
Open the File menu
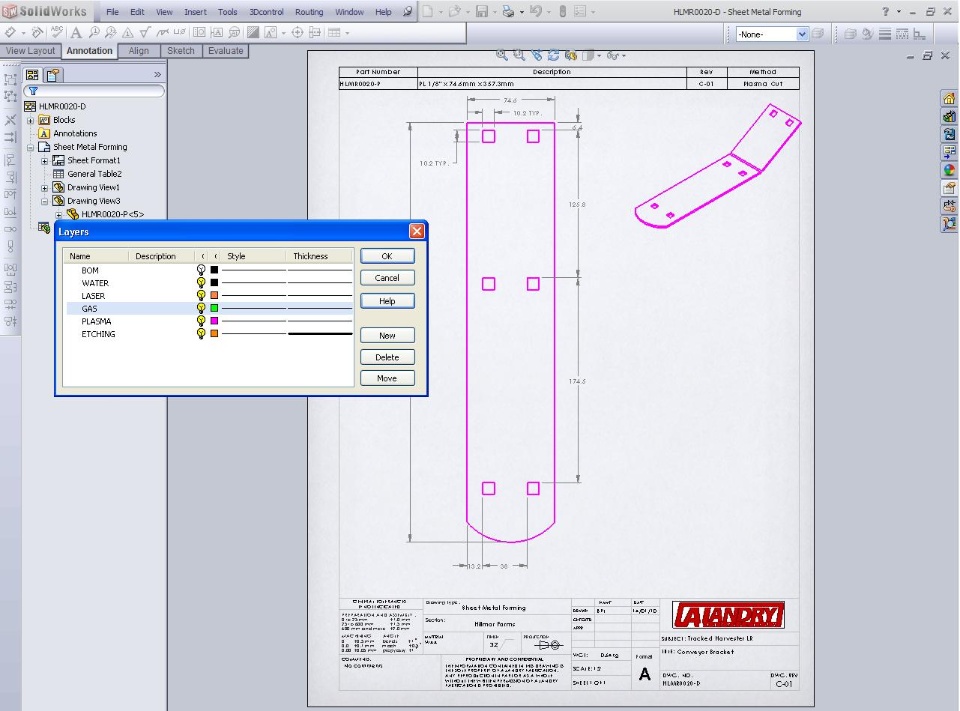(x=113, y=12)
